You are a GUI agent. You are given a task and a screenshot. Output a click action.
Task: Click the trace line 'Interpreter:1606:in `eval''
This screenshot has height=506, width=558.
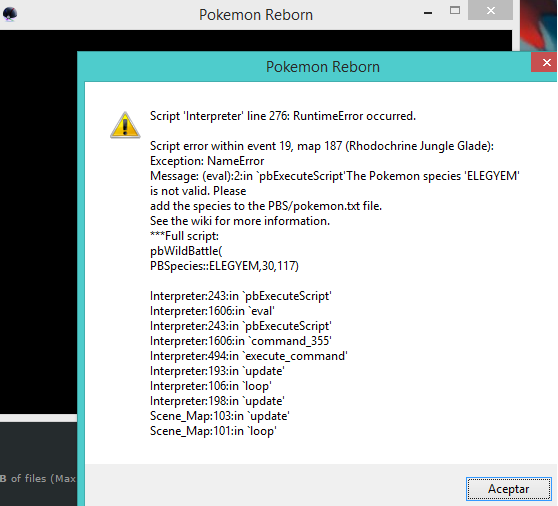(212, 311)
